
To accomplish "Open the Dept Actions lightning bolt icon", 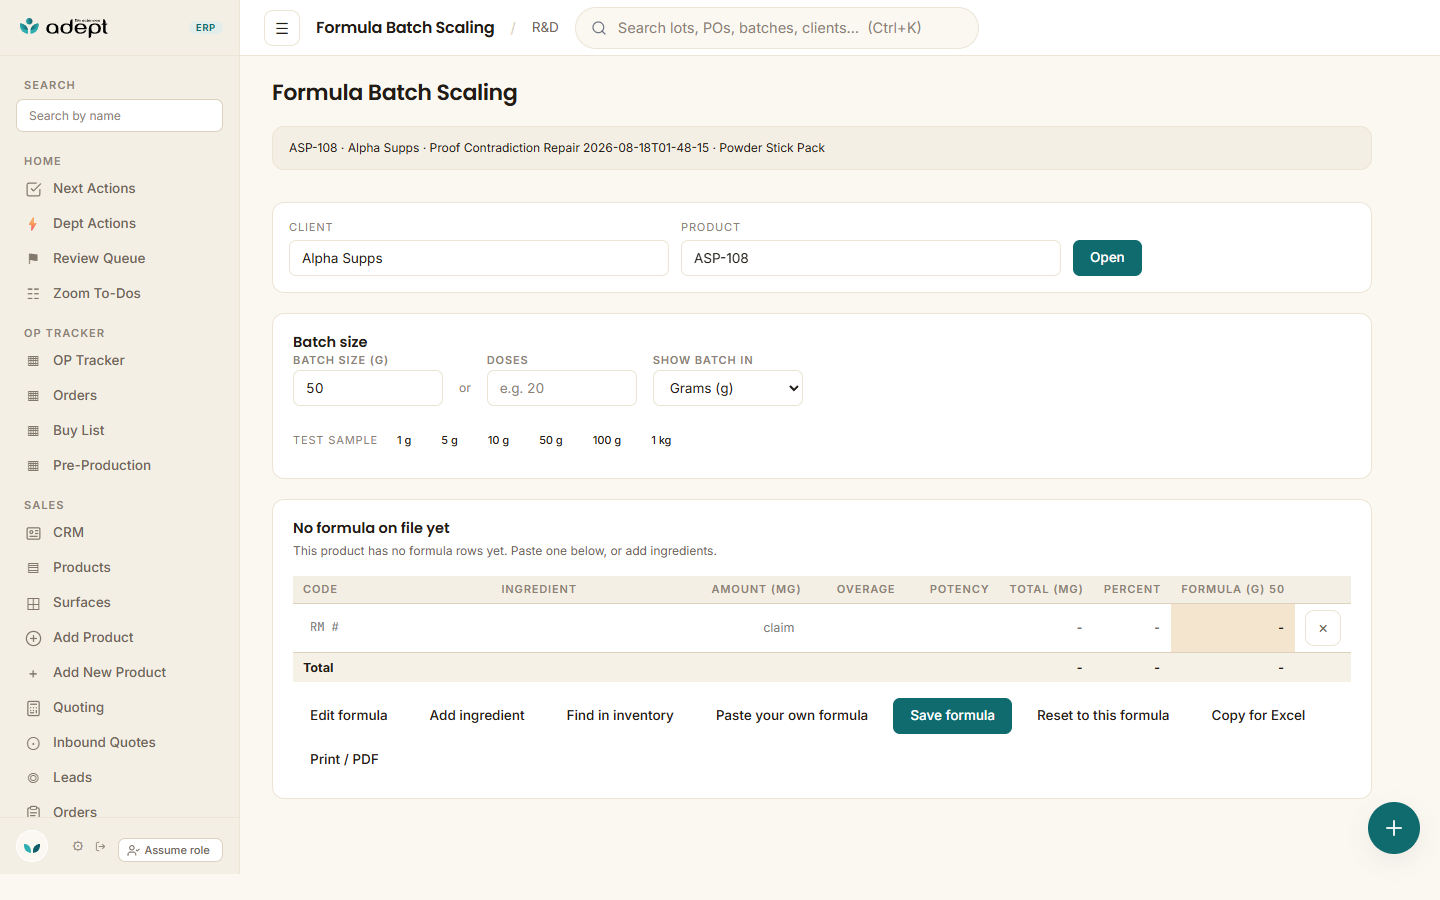I will pos(33,224).
